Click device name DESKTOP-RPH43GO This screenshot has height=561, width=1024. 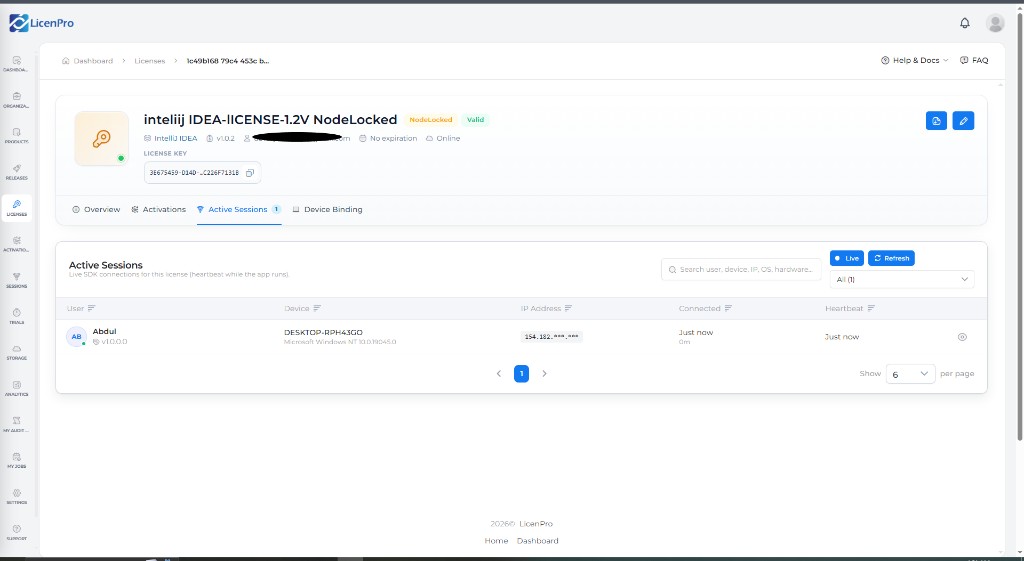323,332
